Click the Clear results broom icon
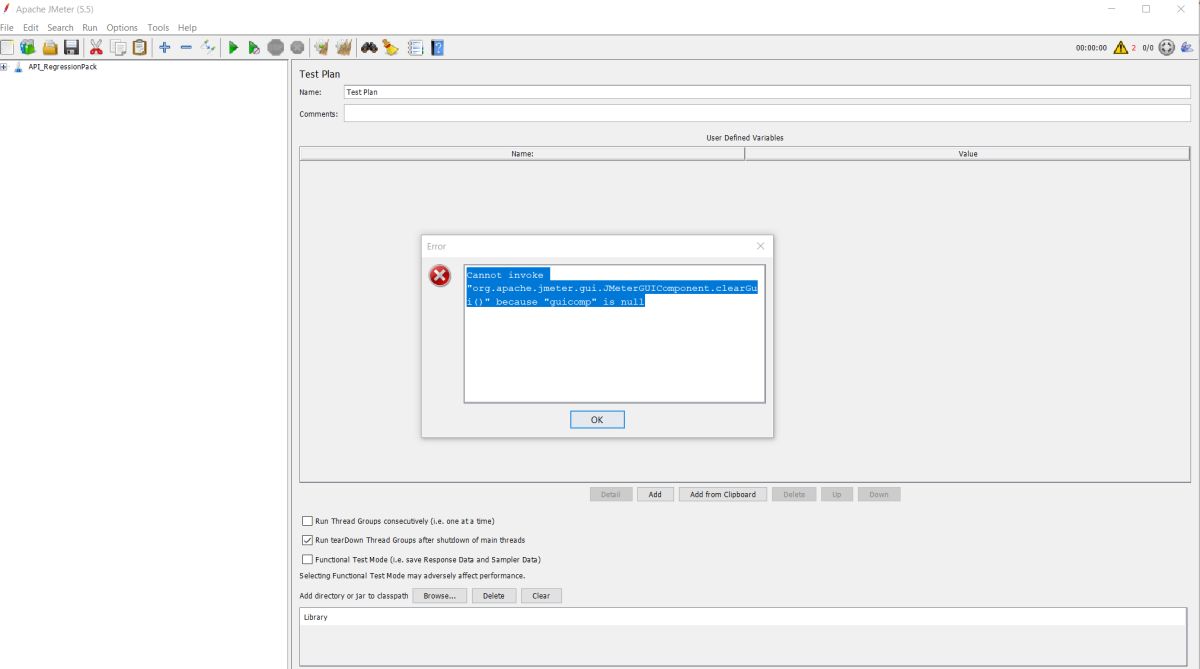The height and width of the screenshot is (669, 1200). click(x=321, y=47)
